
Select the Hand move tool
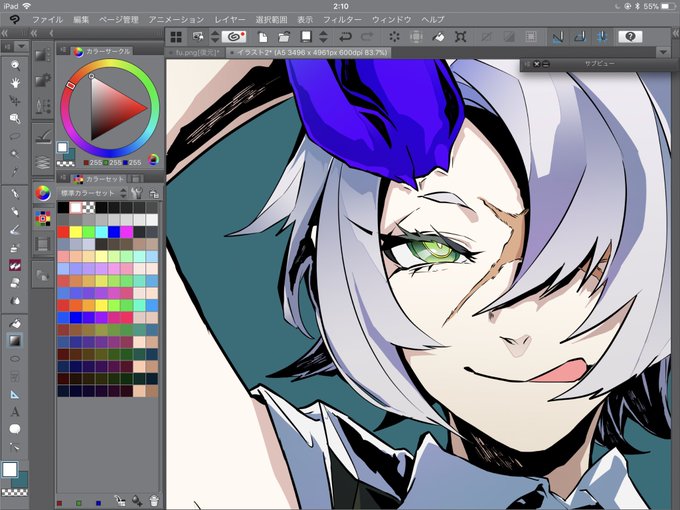click(x=15, y=83)
